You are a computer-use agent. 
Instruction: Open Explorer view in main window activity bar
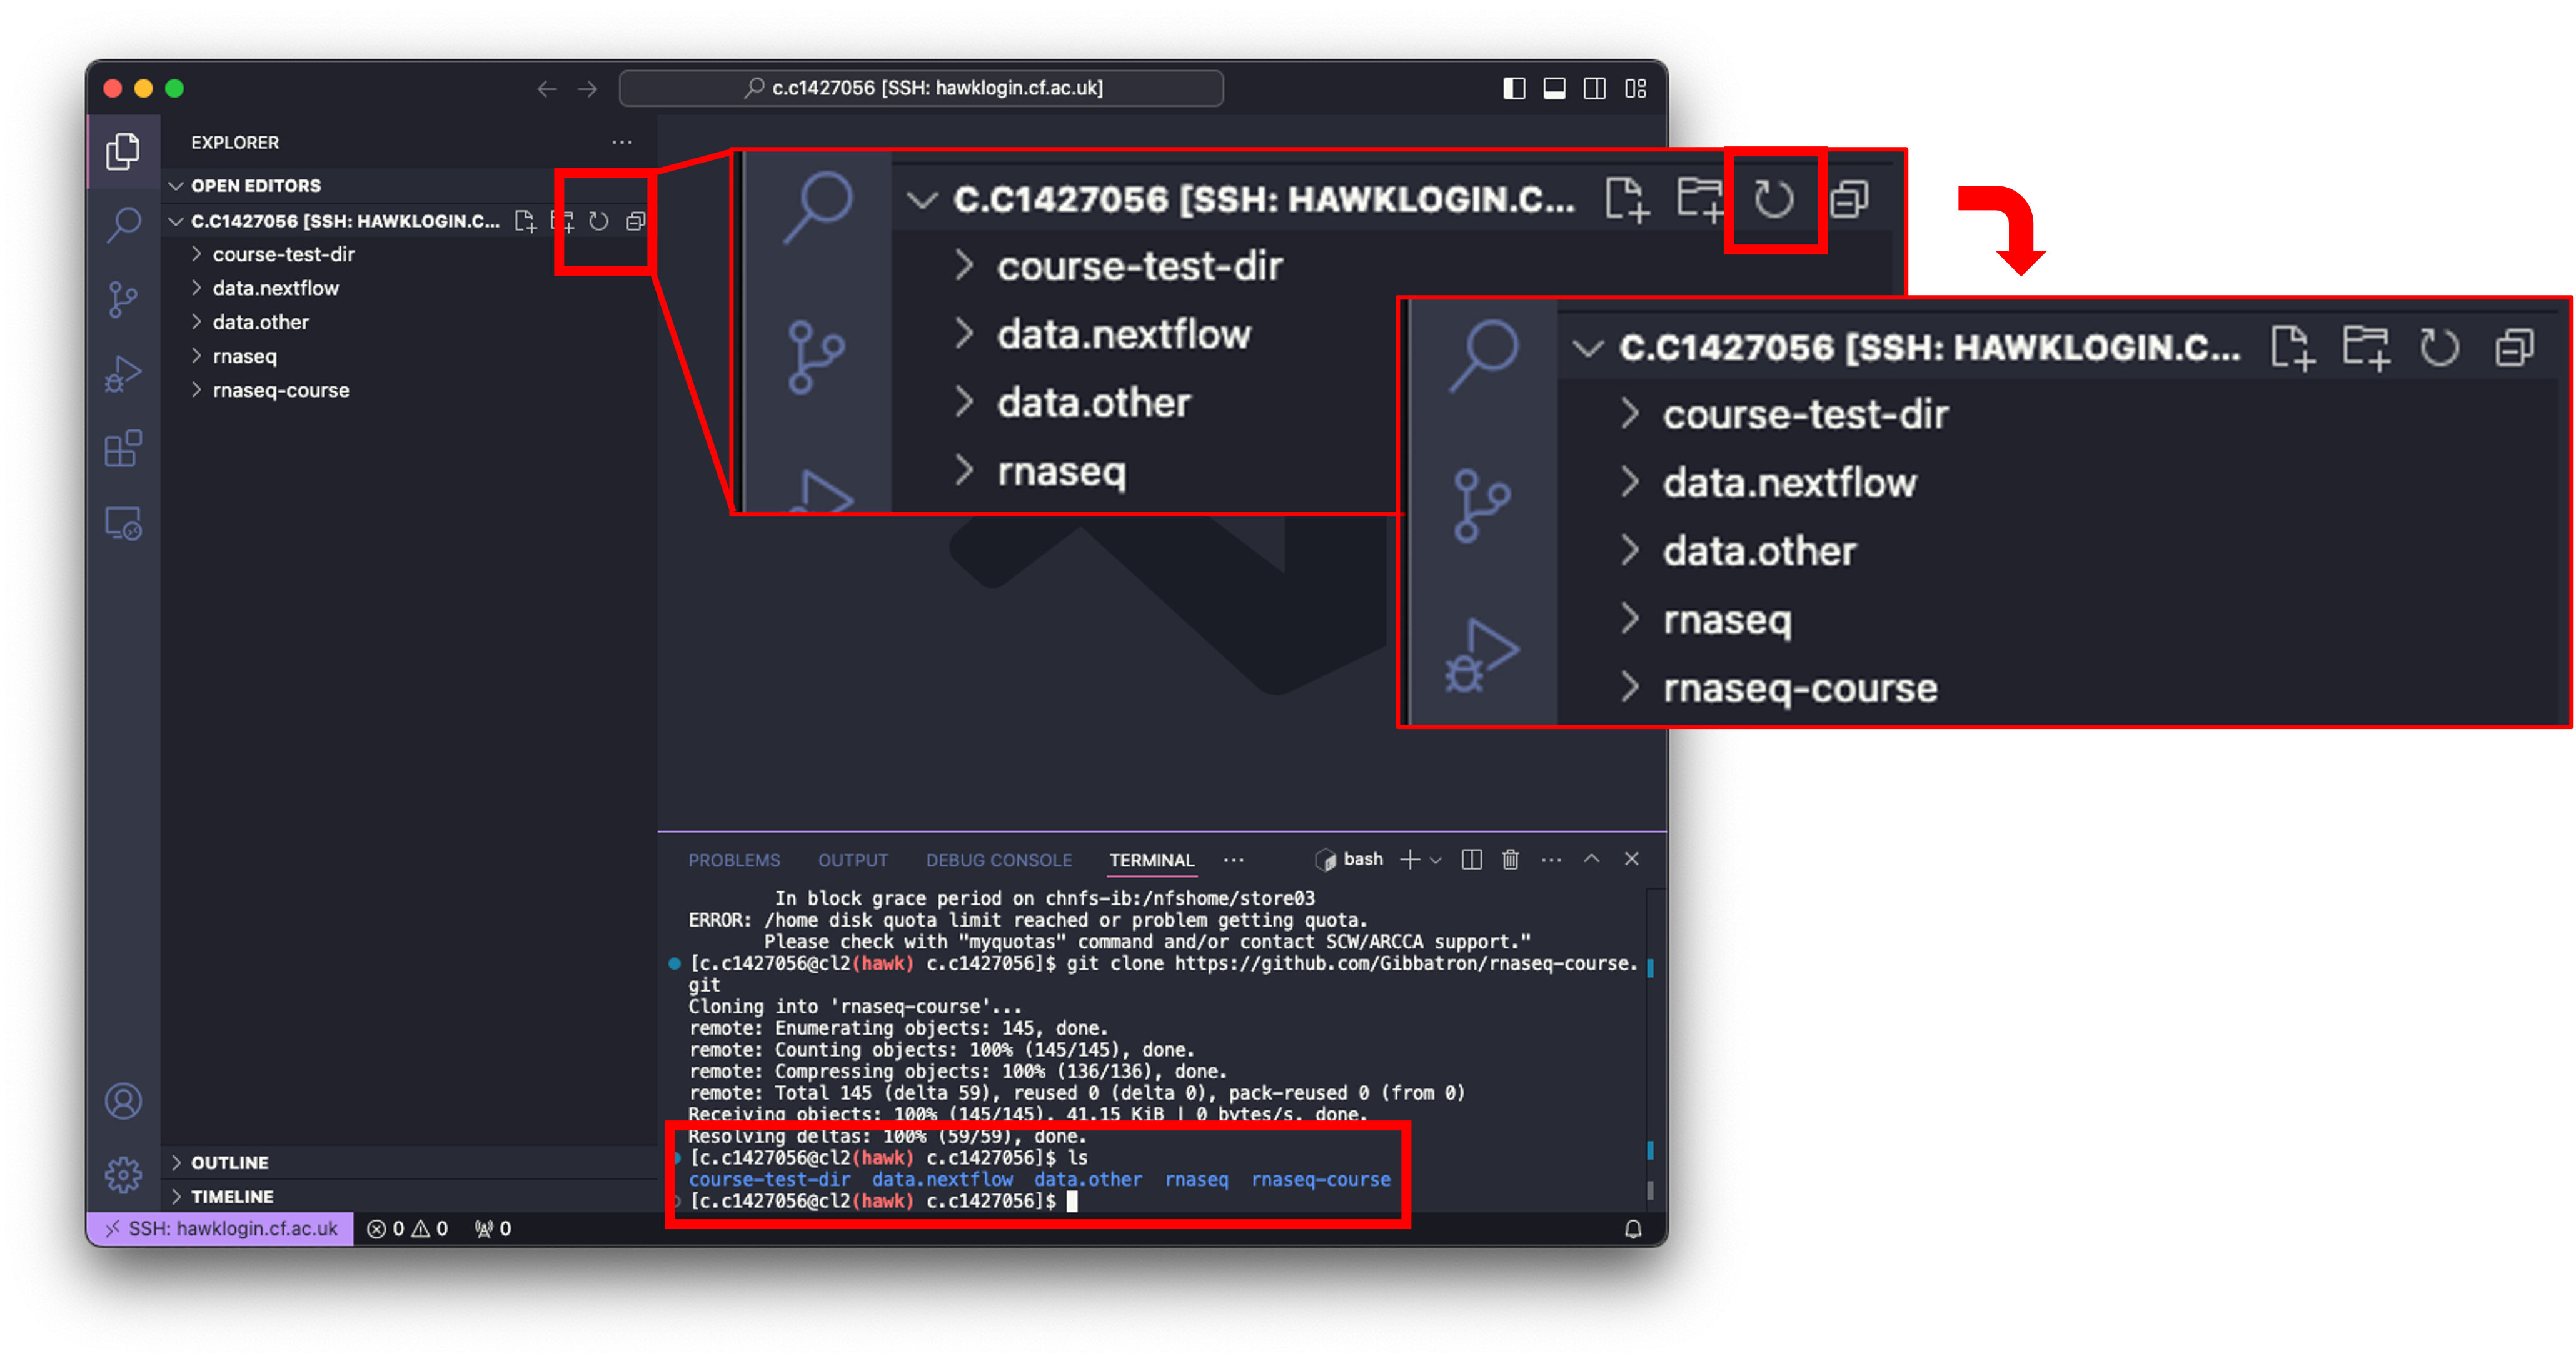click(x=123, y=151)
